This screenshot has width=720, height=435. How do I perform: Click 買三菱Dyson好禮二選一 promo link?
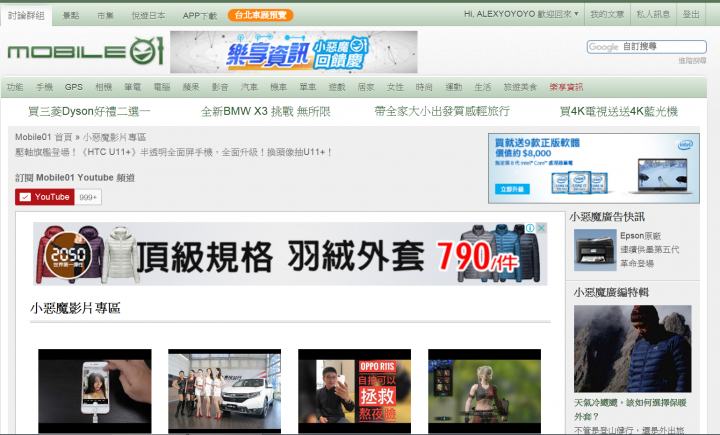click(89, 111)
